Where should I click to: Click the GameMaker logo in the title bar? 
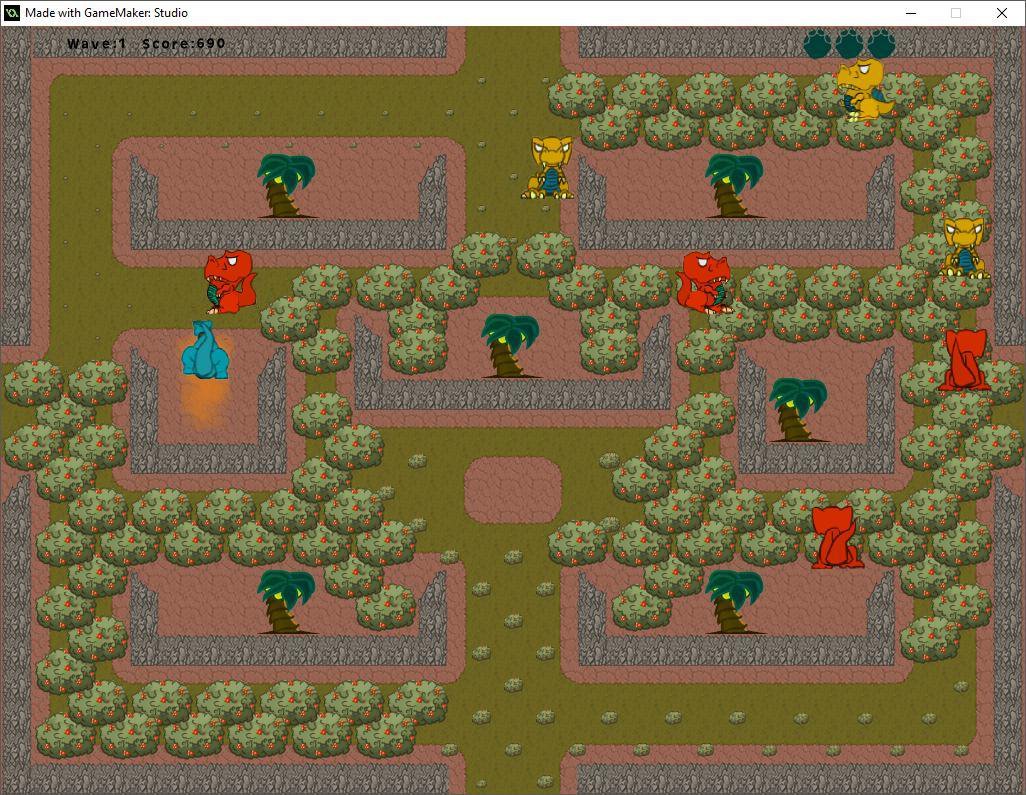(x=12, y=13)
